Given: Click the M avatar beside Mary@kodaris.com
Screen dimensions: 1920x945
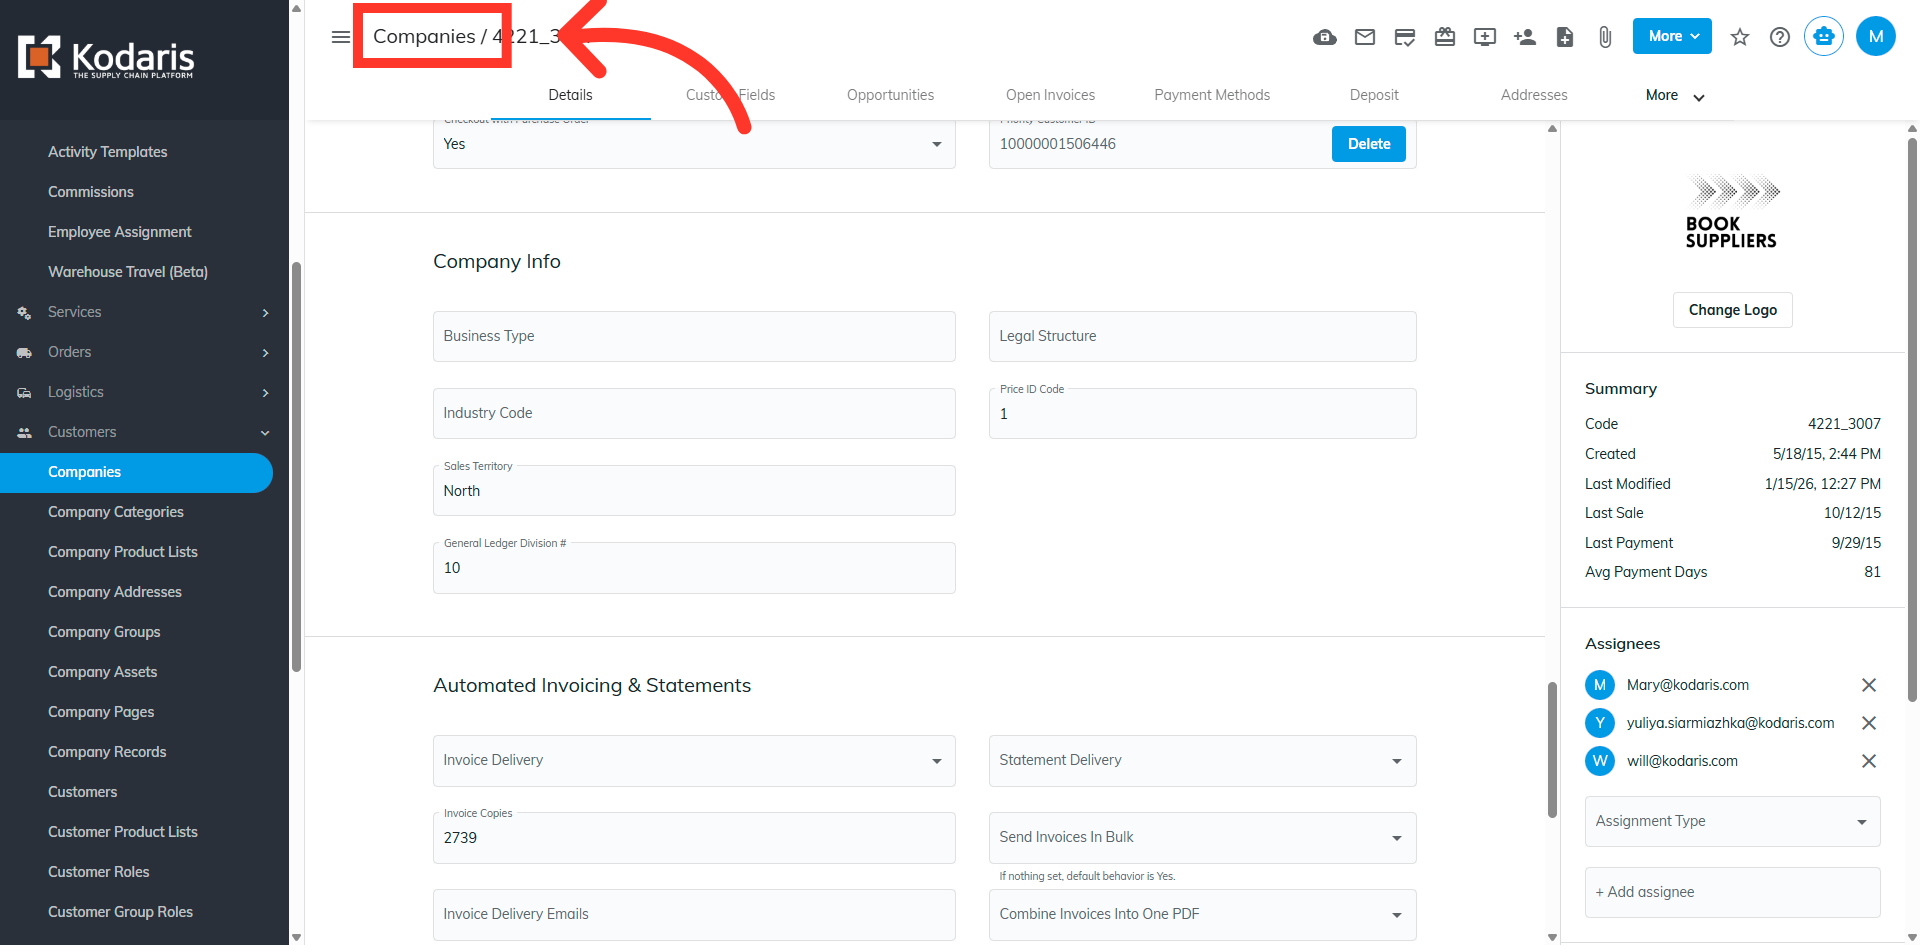Looking at the screenshot, I should (1600, 685).
